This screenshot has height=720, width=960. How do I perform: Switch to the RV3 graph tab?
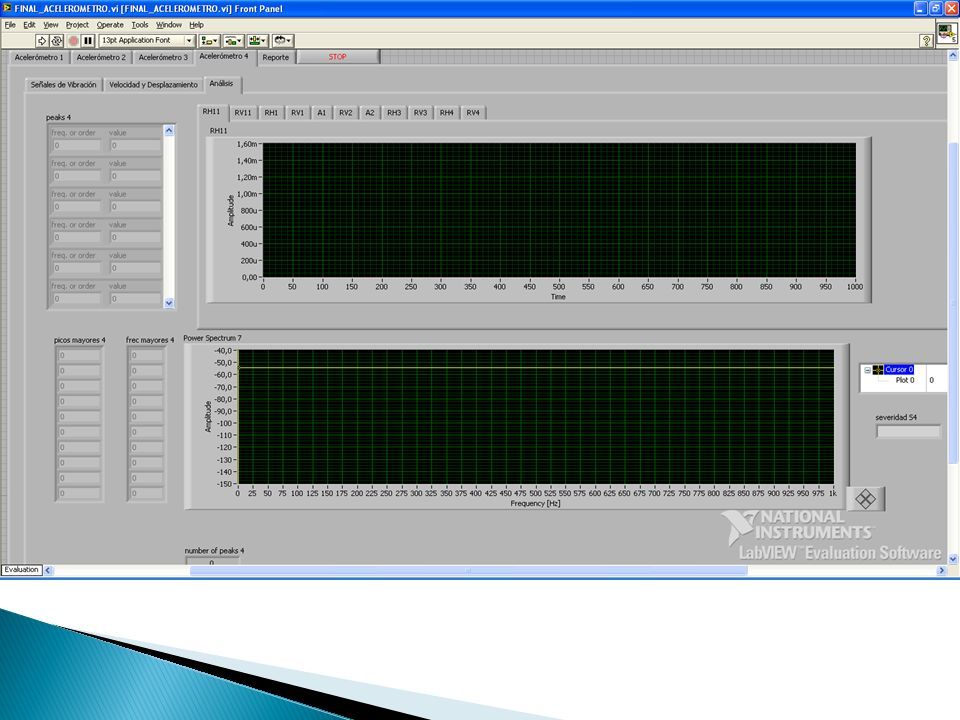click(x=420, y=113)
